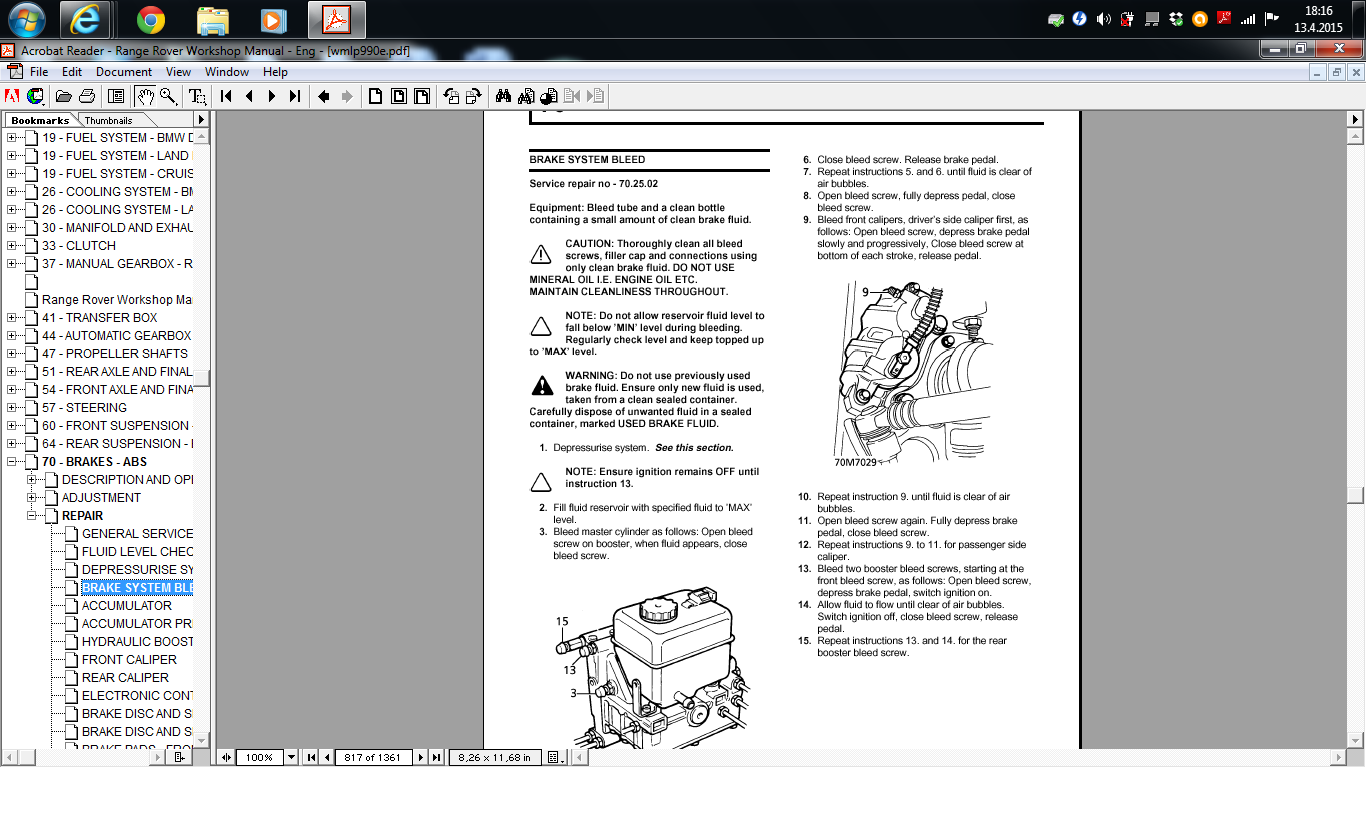Go to first page using toolbar
1366x816 pixels.
(x=226, y=96)
